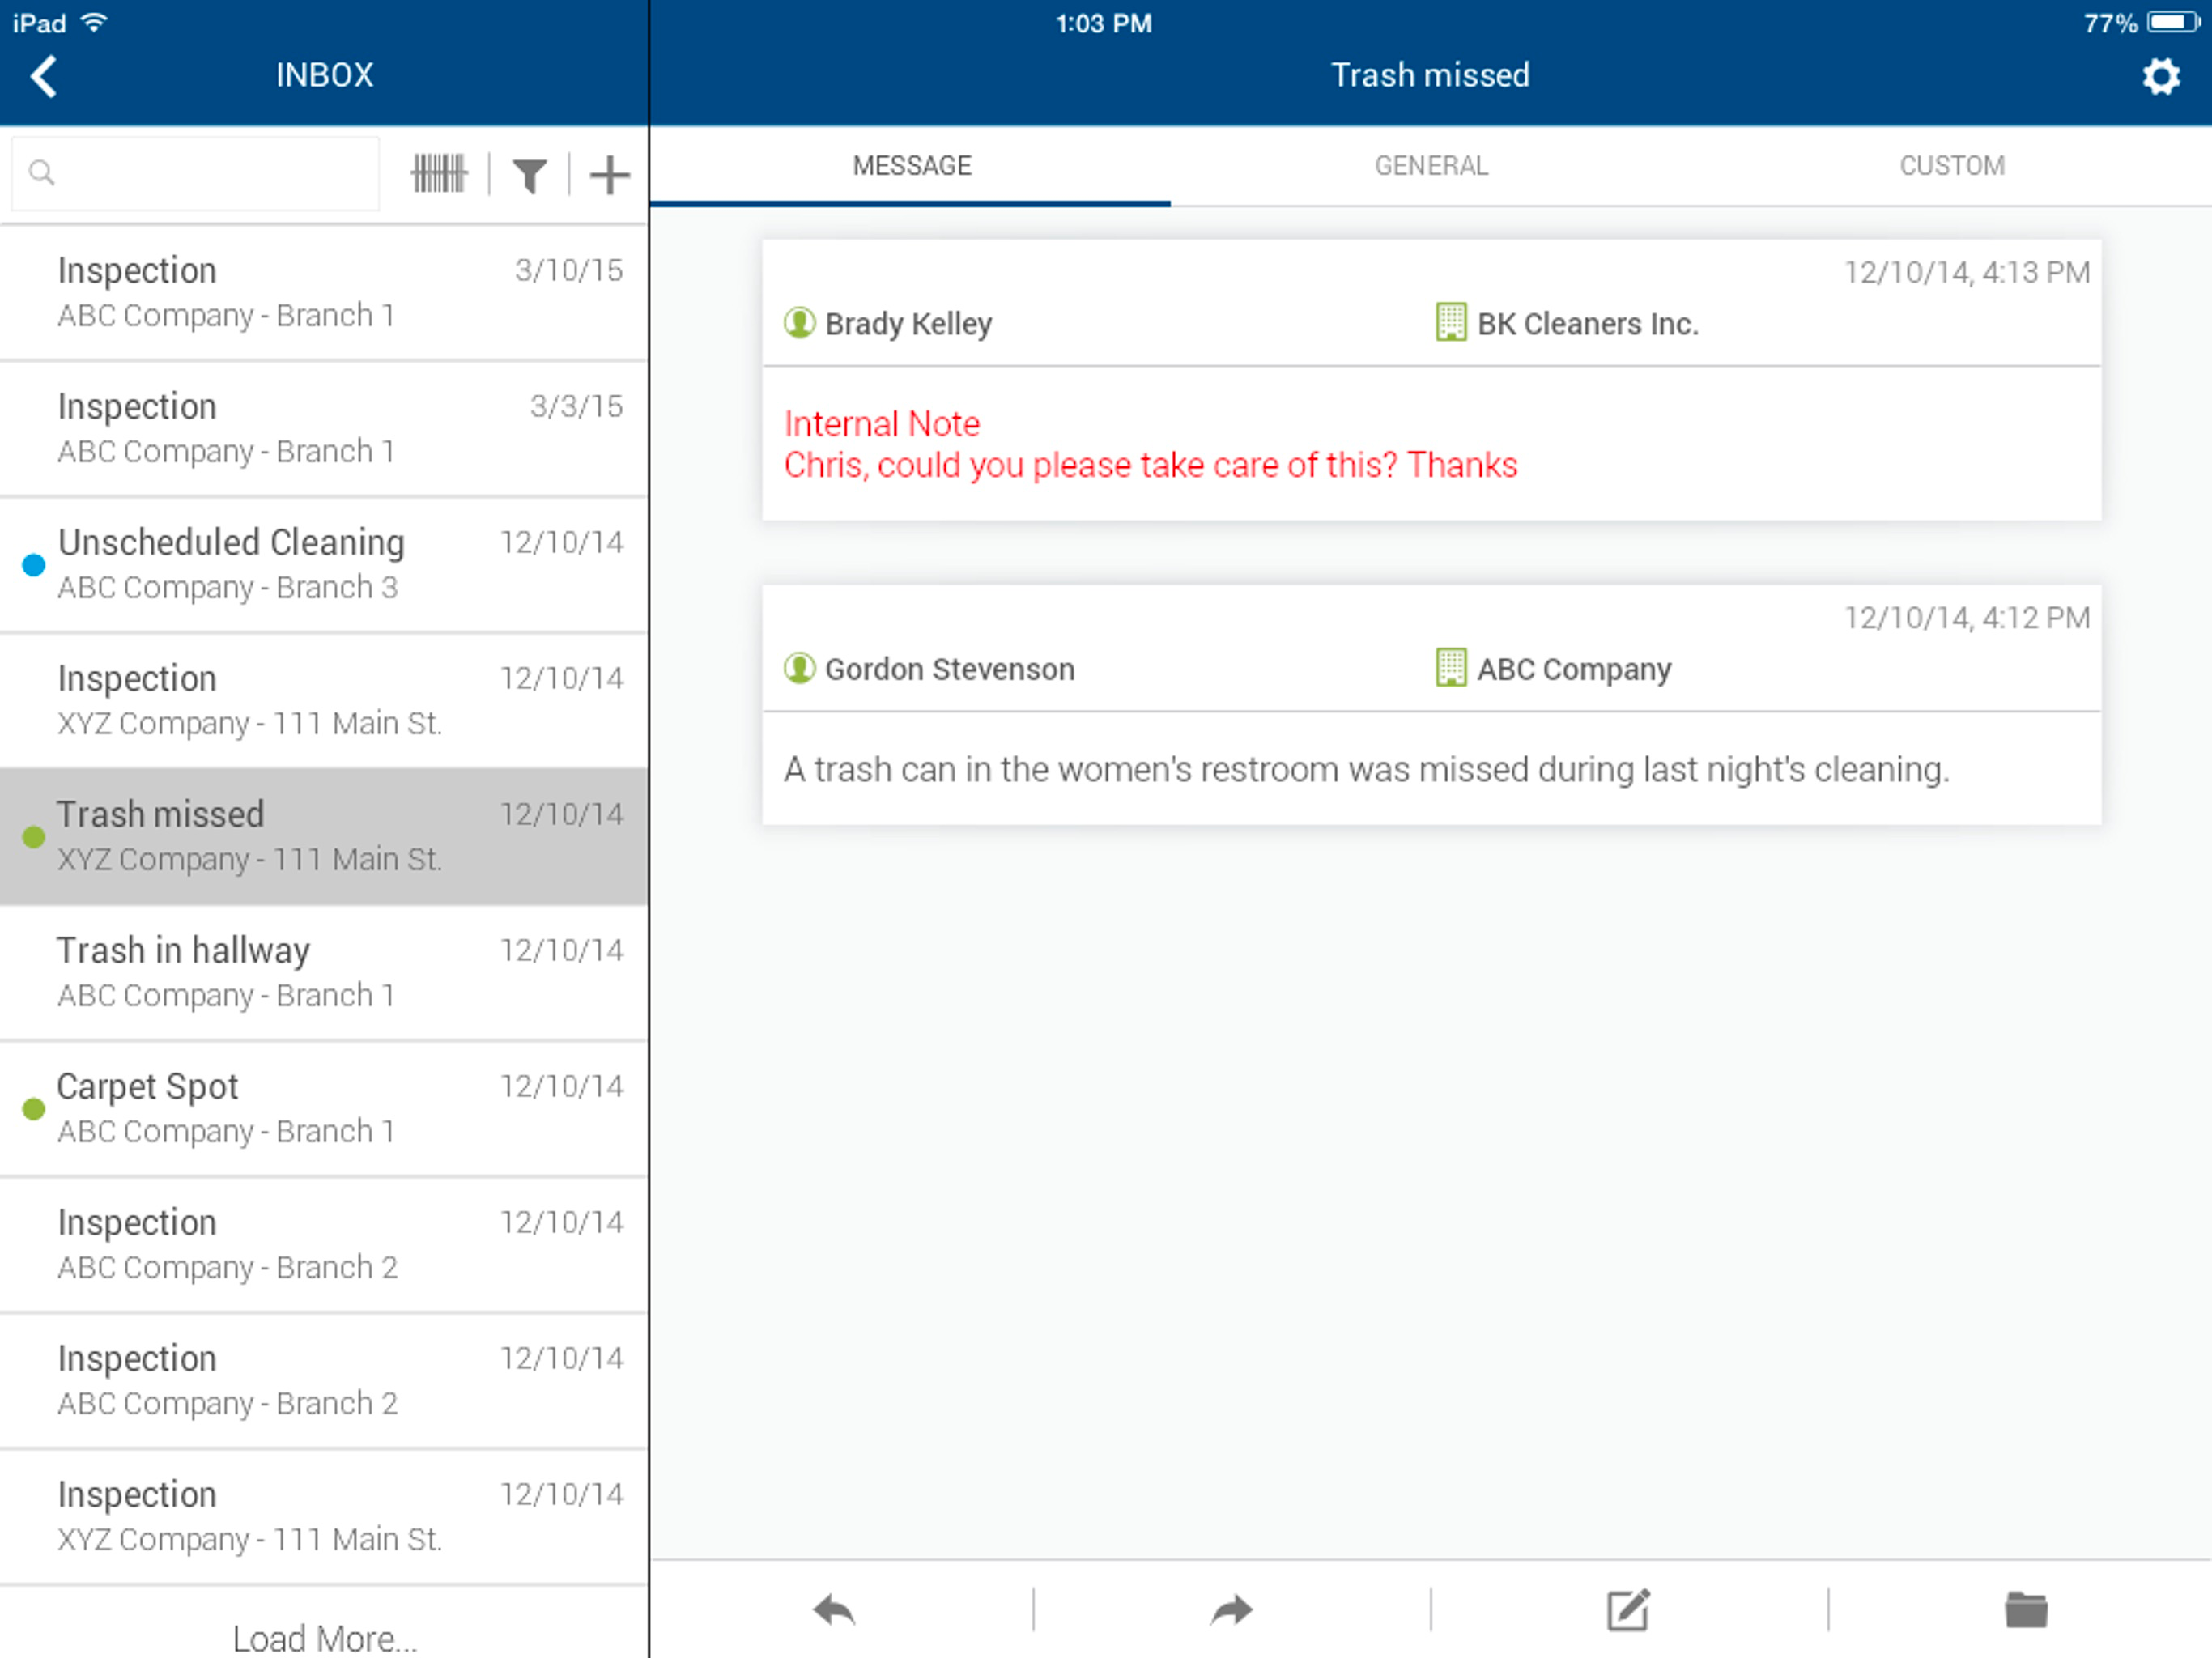This screenshot has width=2212, height=1658.
Task: Tap Brady Kelley's person icon
Action: 799,323
